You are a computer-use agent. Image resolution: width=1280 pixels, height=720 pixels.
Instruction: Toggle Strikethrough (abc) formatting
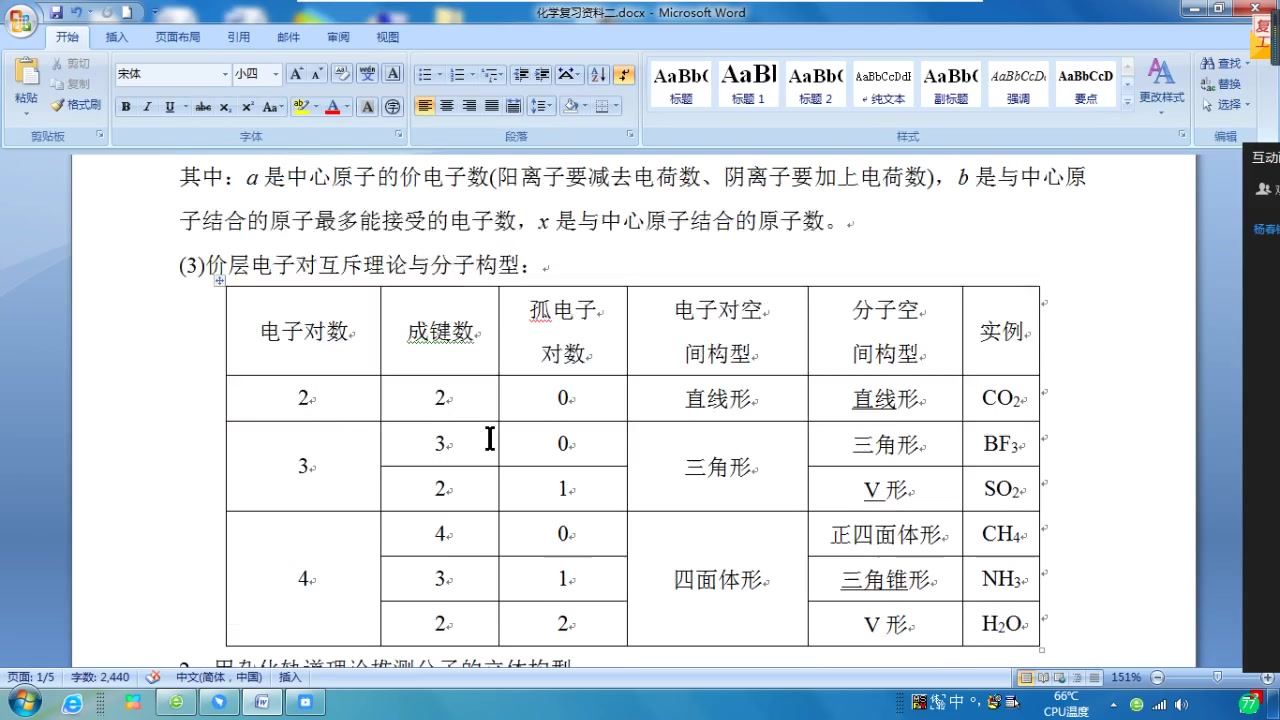tap(203, 107)
